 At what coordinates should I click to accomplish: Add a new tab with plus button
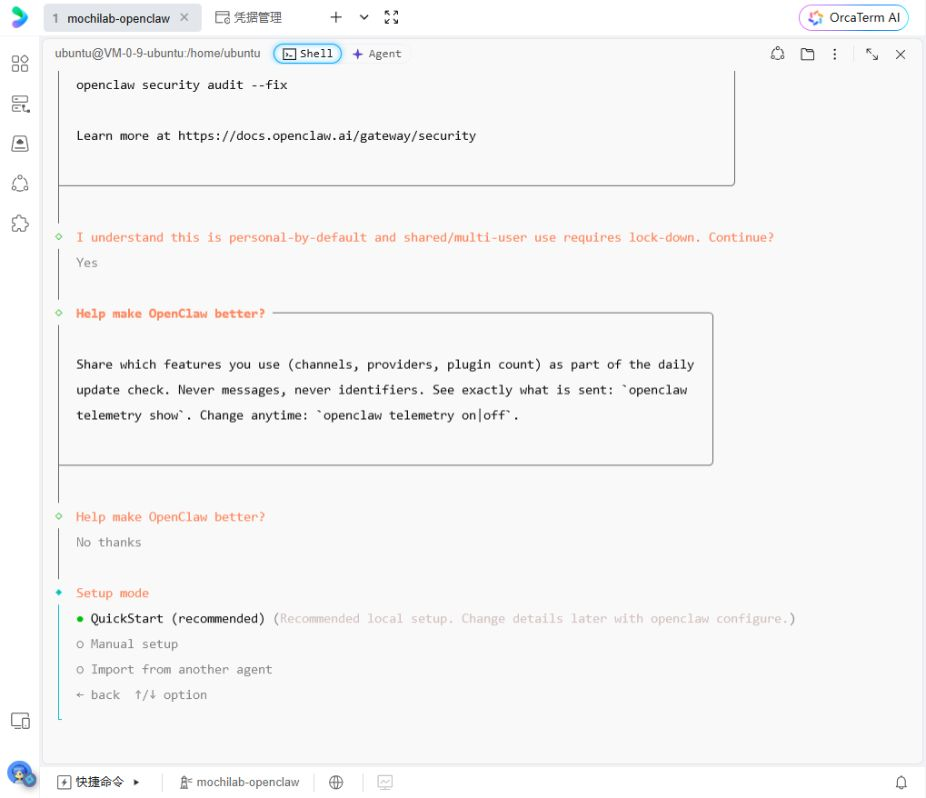pos(336,18)
